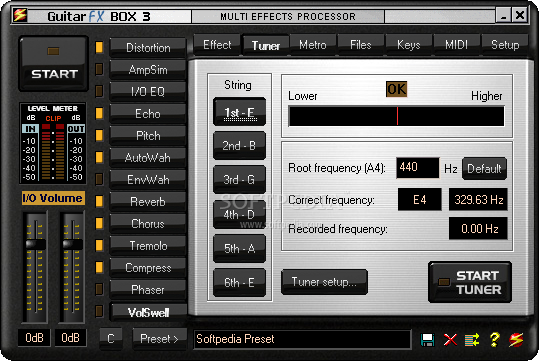Toggle the Reverb effect LED
The width and height of the screenshot is (539, 361).
click(99, 201)
